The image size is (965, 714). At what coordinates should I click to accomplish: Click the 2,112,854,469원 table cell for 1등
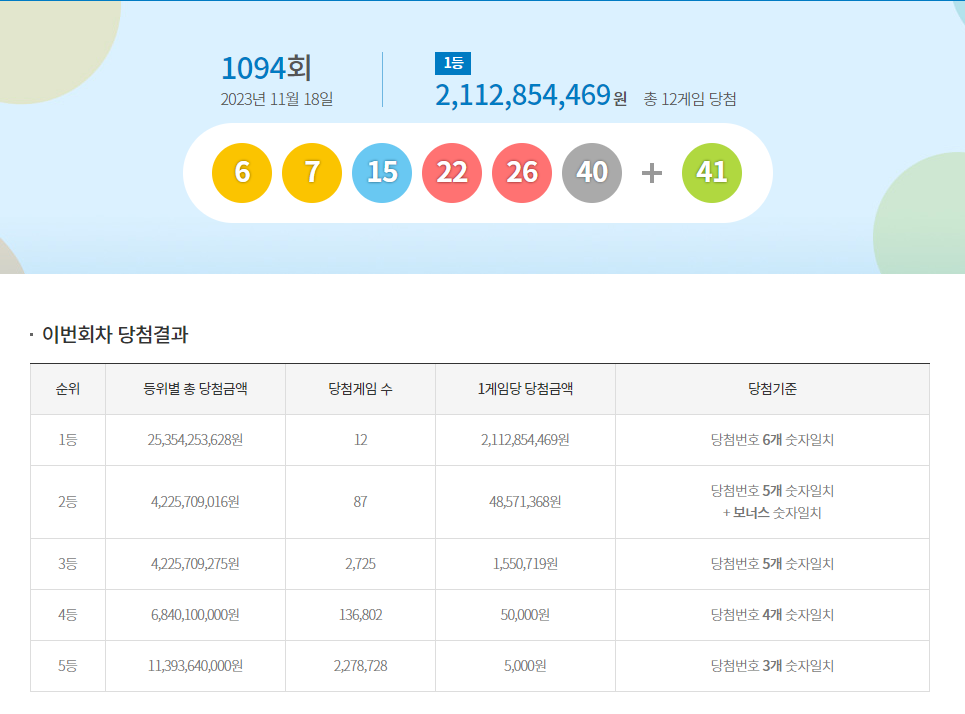point(525,440)
